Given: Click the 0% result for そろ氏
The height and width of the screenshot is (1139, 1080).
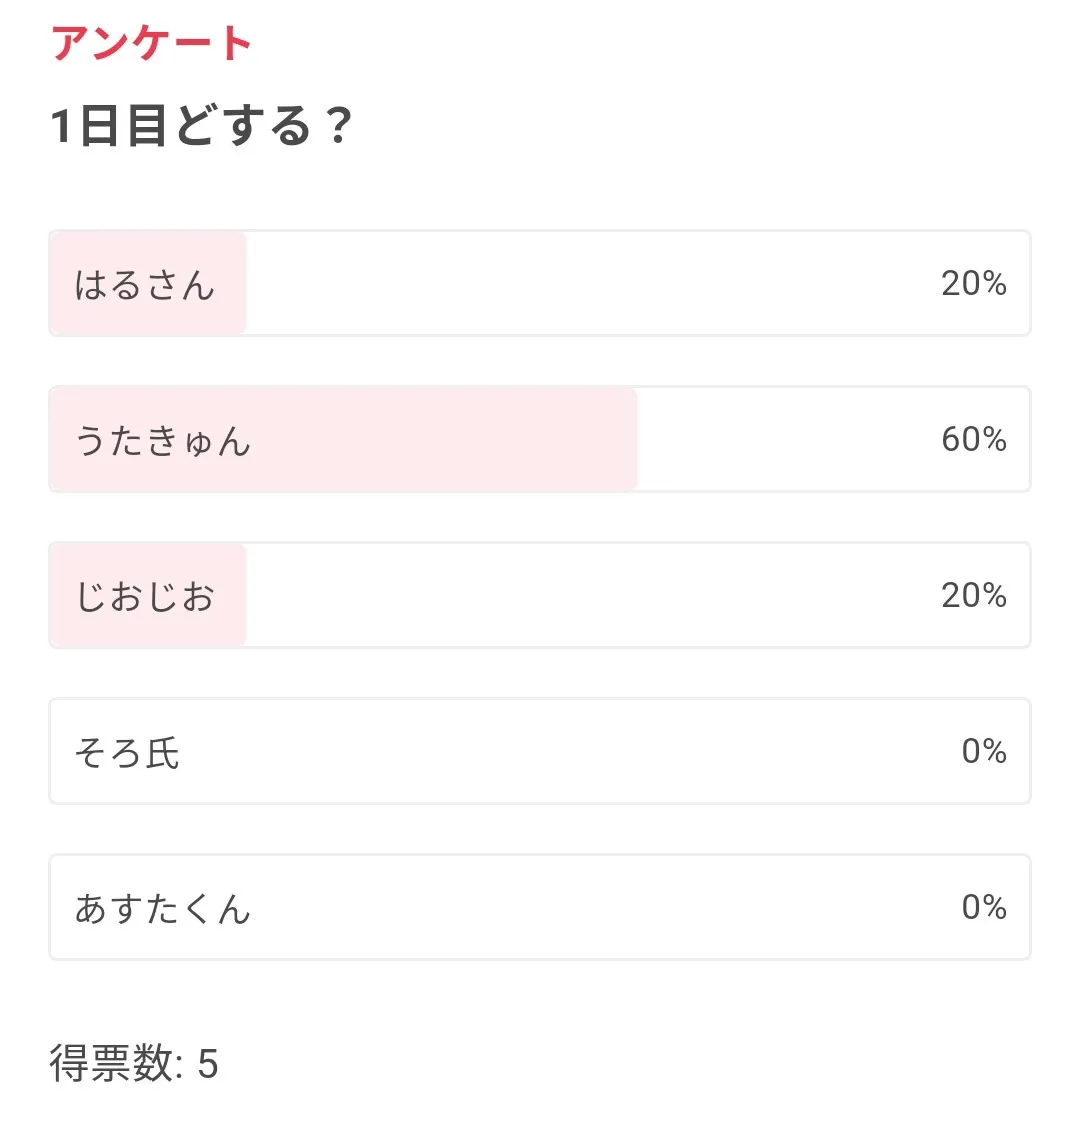Looking at the screenshot, I should [983, 752].
